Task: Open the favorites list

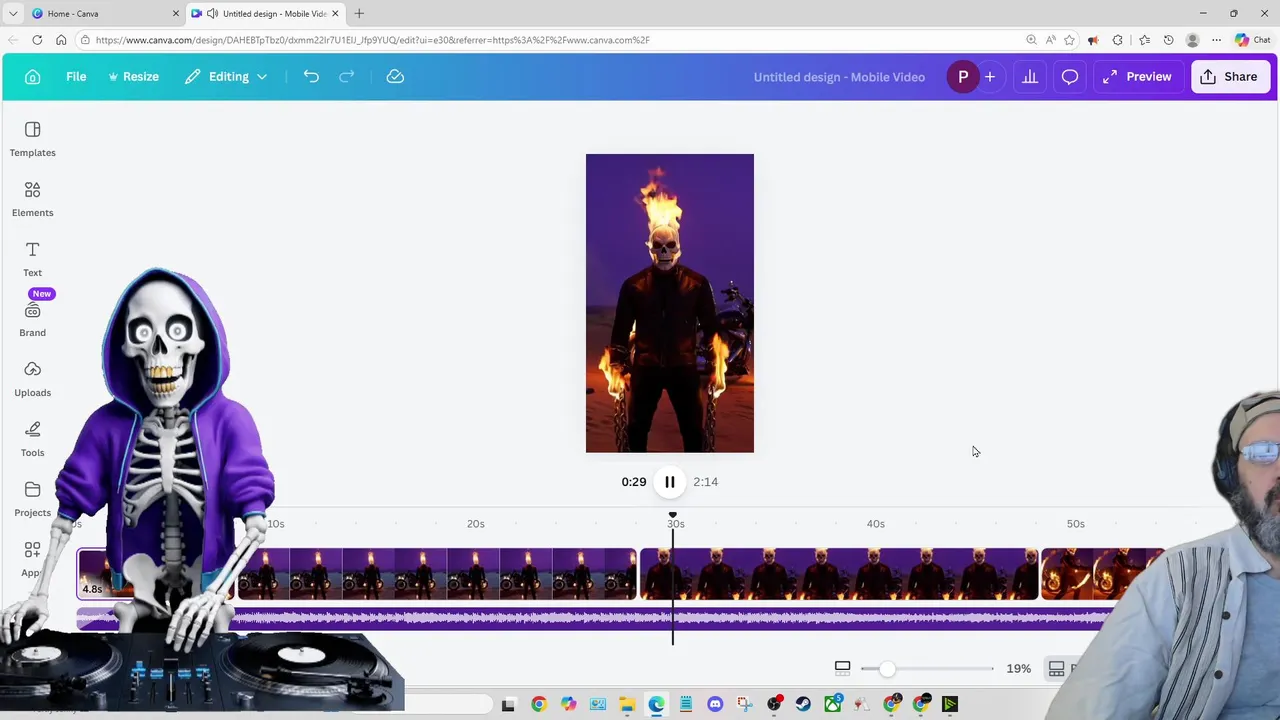Action: [1143, 40]
